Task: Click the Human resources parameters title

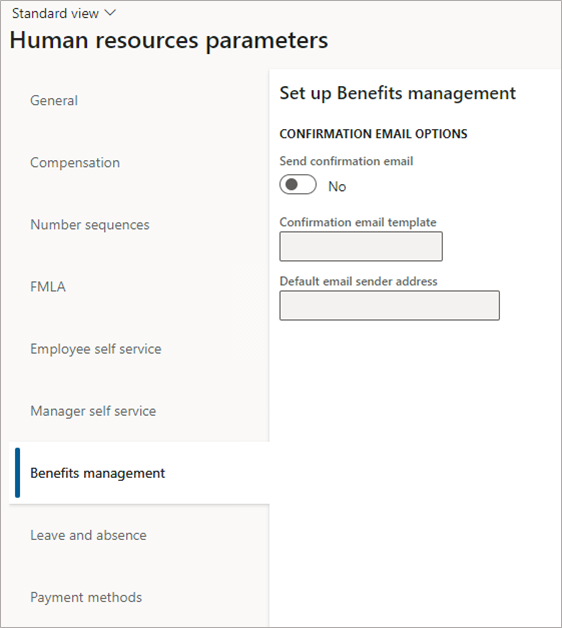Action: point(169,41)
